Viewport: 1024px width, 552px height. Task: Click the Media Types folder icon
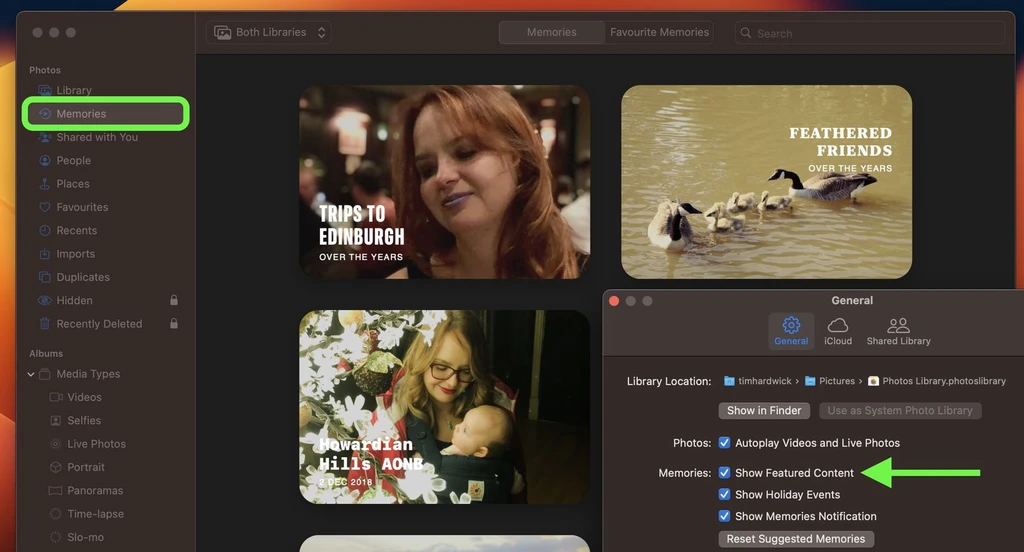coord(44,374)
